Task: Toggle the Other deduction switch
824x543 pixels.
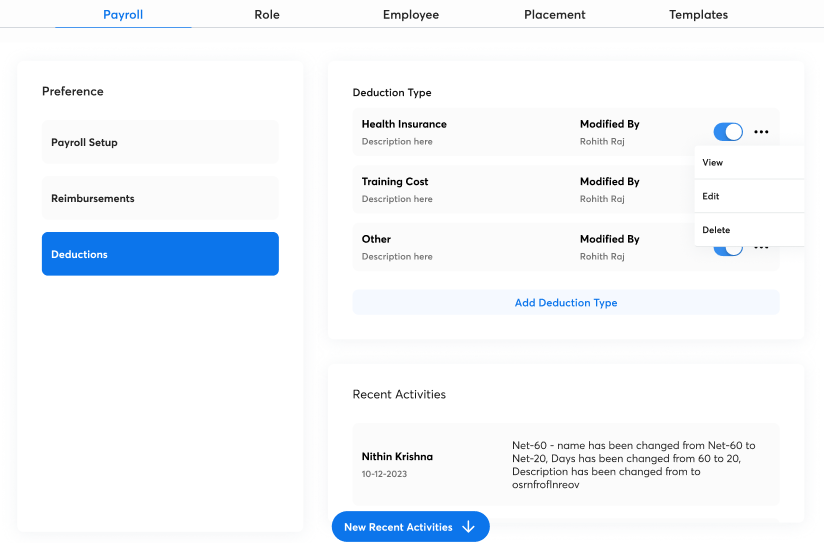Action: pyautogui.click(x=728, y=249)
